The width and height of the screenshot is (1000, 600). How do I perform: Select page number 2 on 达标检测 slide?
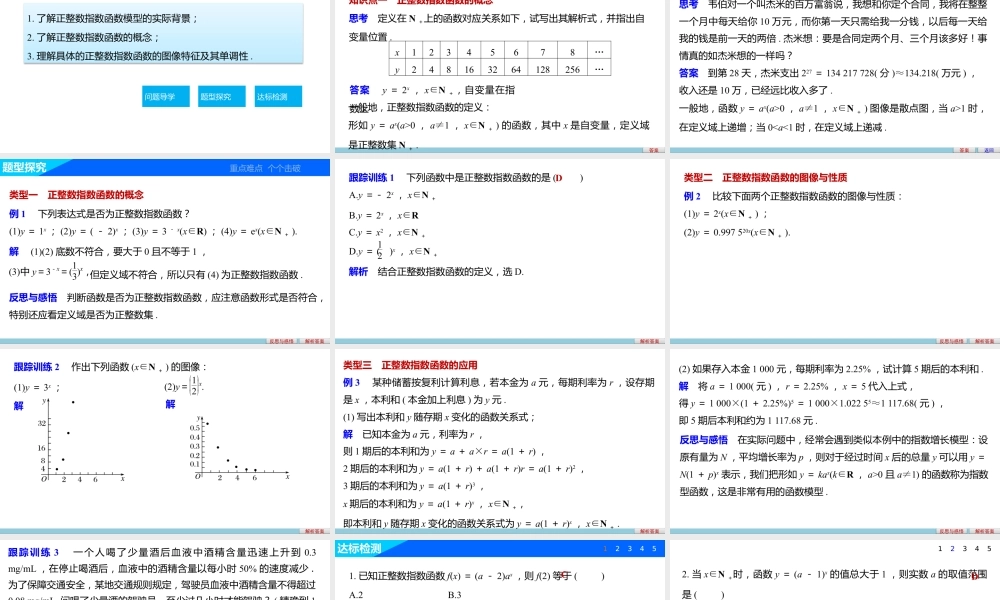(618, 548)
